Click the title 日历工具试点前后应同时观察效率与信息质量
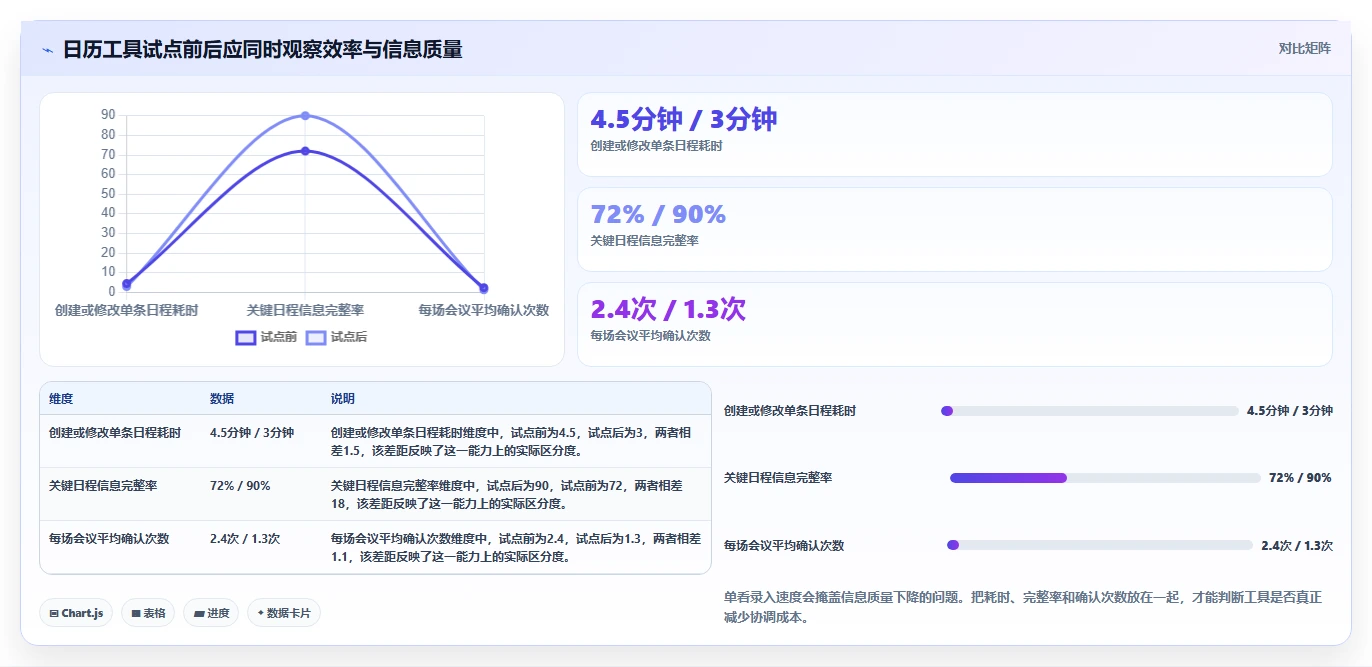This screenshot has height=667, width=1372. (x=263, y=50)
